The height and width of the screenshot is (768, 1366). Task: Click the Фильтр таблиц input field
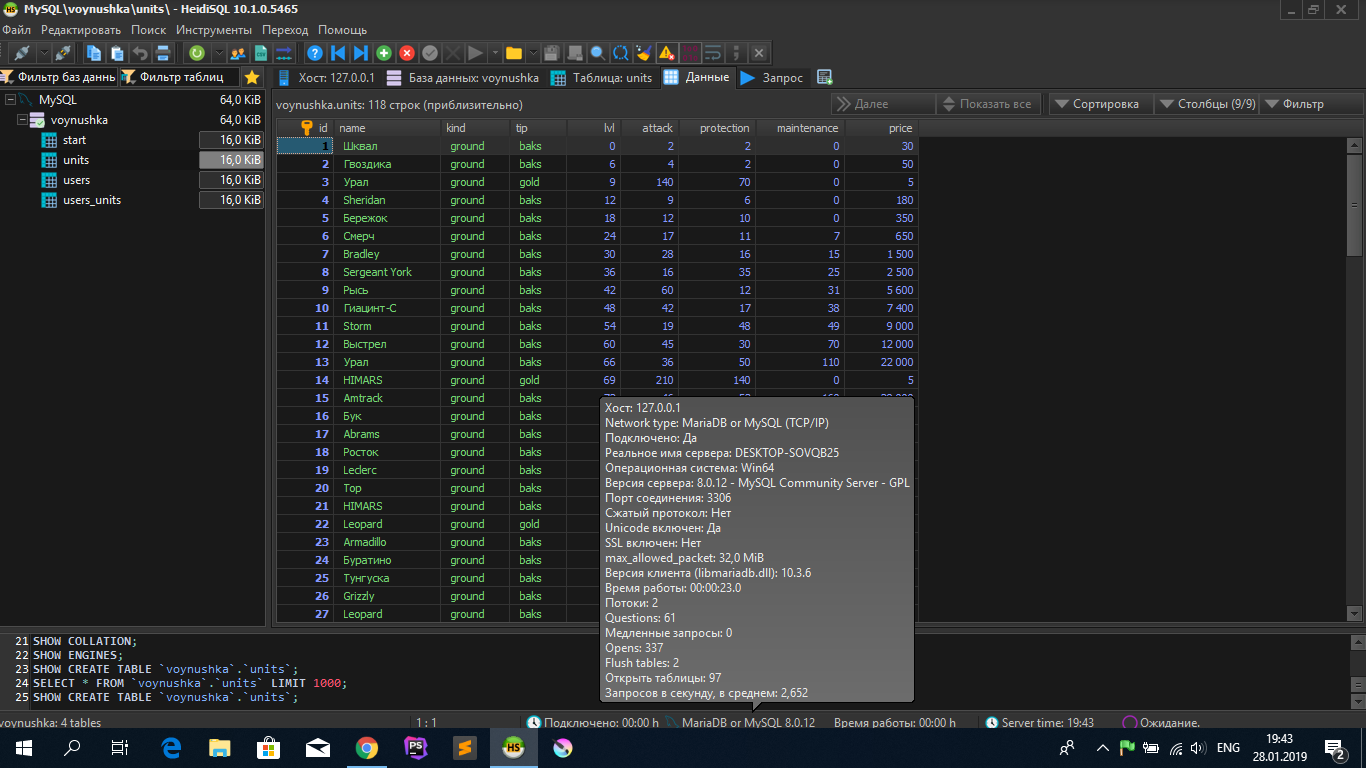pos(180,77)
